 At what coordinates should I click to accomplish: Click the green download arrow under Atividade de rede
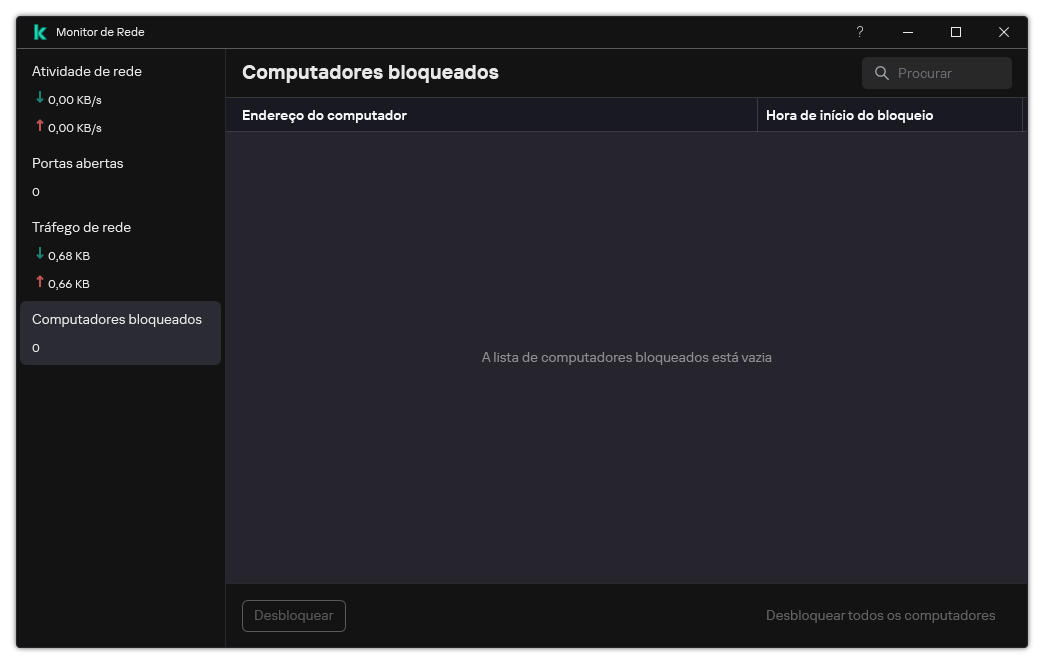pyautogui.click(x=39, y=98)
